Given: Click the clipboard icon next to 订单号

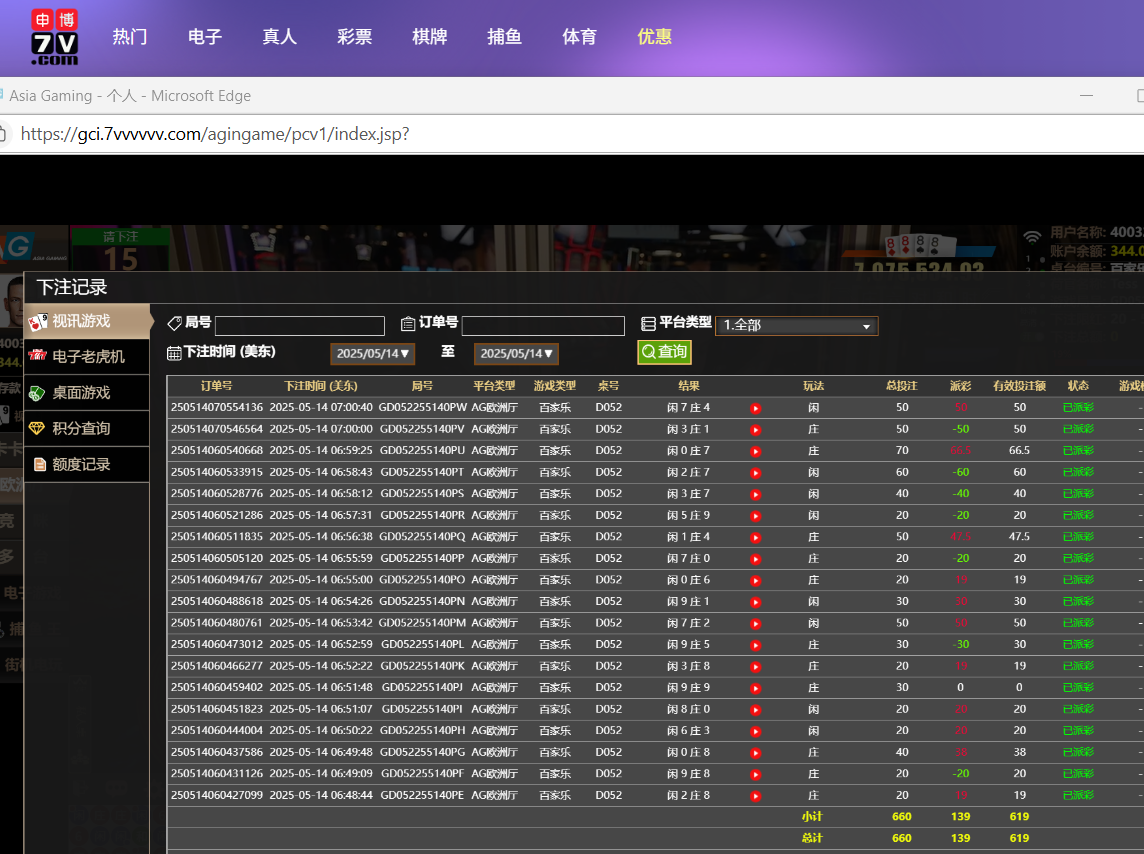Looking at the screenshot, I should (408, 323).
